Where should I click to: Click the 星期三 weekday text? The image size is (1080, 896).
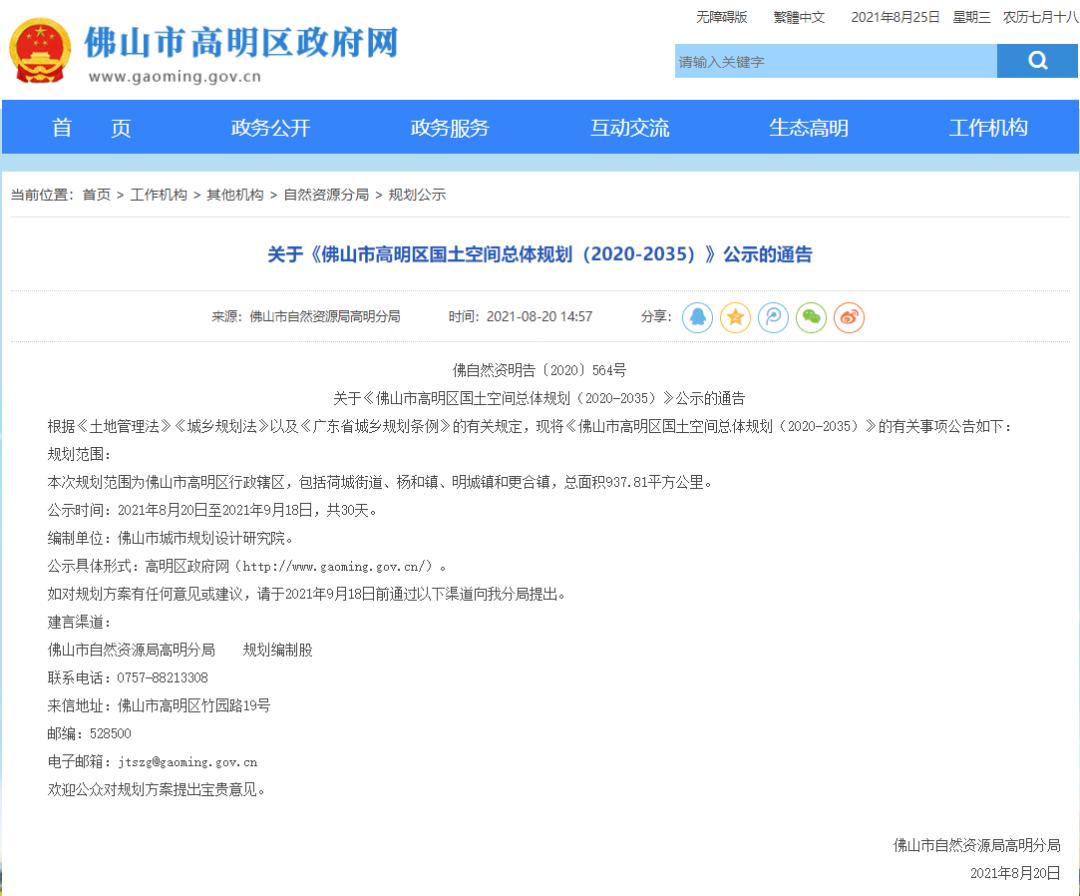(971, 17)
